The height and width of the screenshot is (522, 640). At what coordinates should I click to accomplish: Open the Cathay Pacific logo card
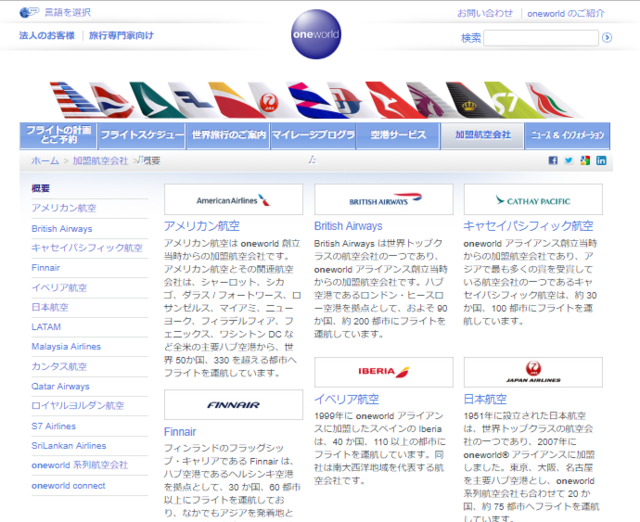[533, 199]
